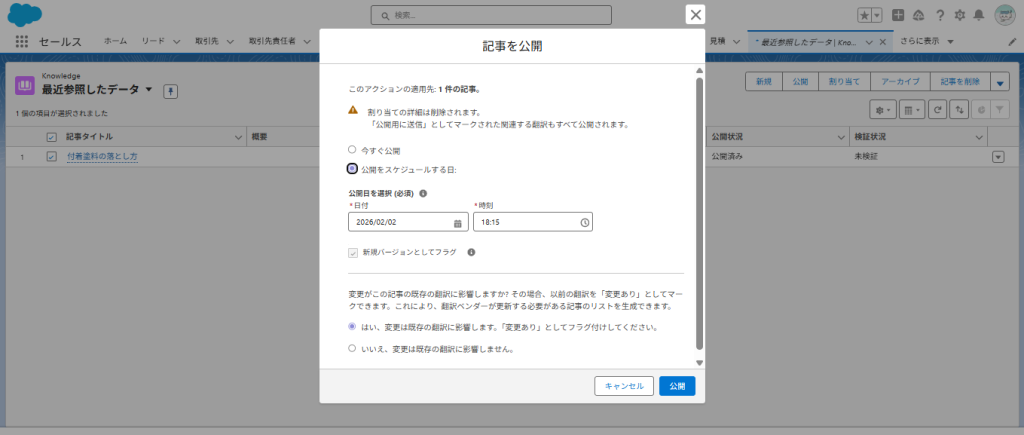Open the 最近参照したデータ list view dropdown

click(149, 89)
